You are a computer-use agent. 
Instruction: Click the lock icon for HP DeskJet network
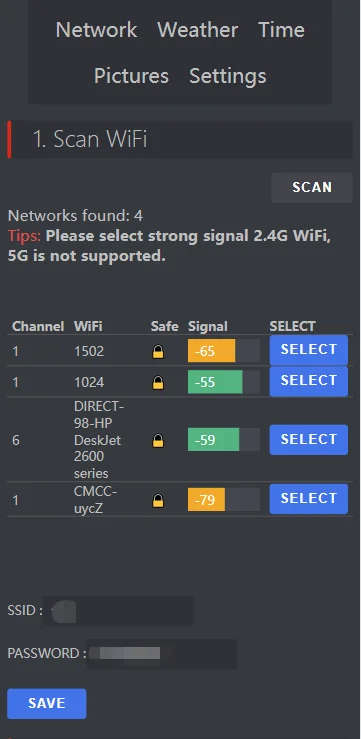click(158, 441)
